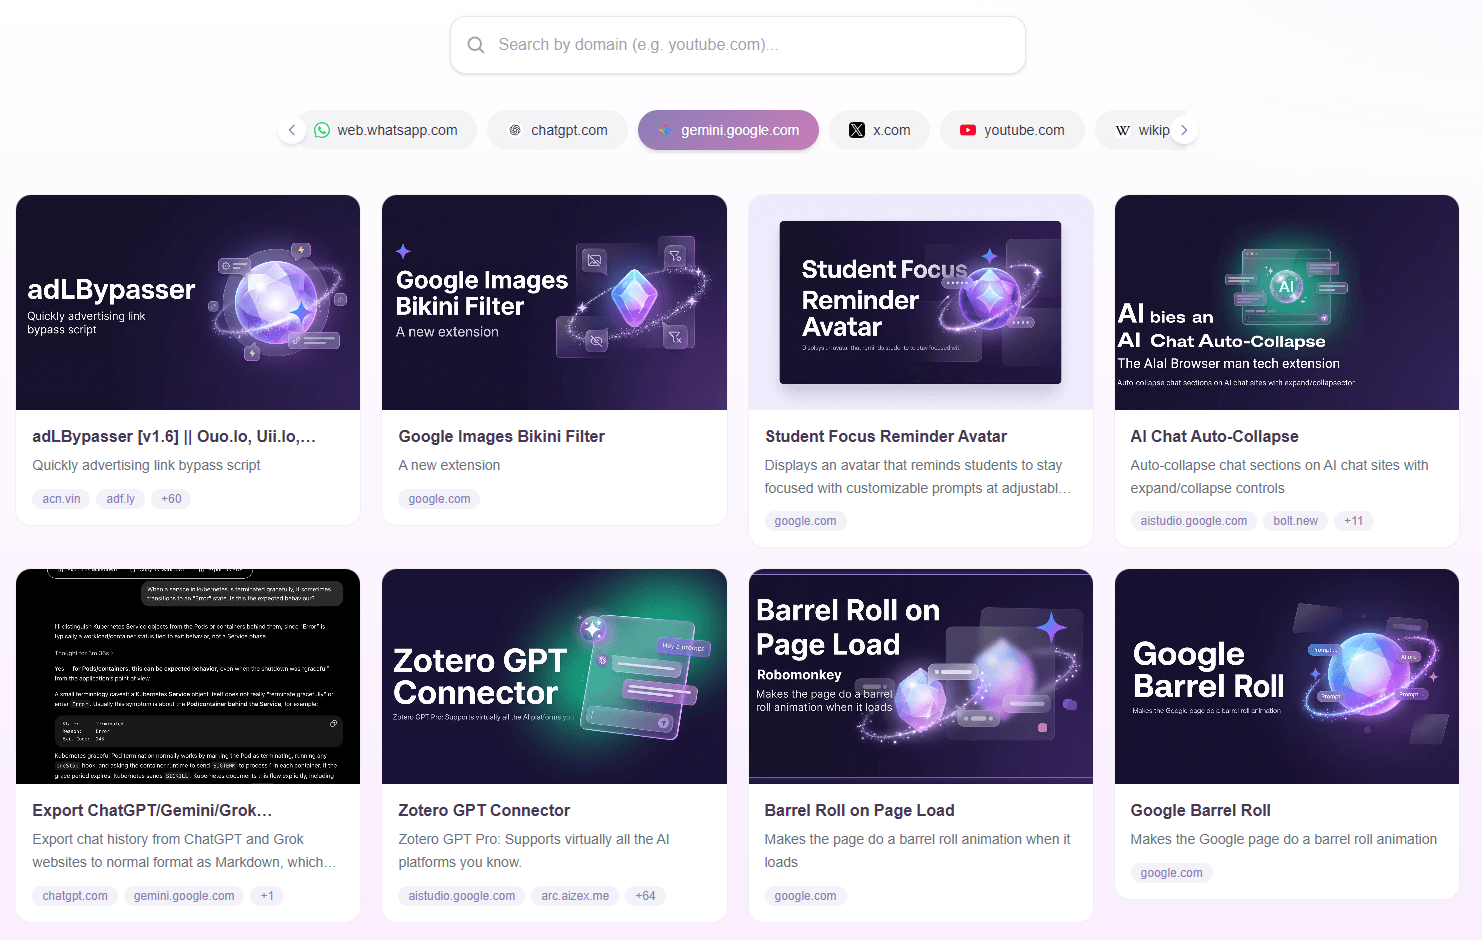Open the AI Chat Auto-Collapse thumbnail
Image resolution: width=1482 pixels, height=940 pixels.
[1287, 302]
